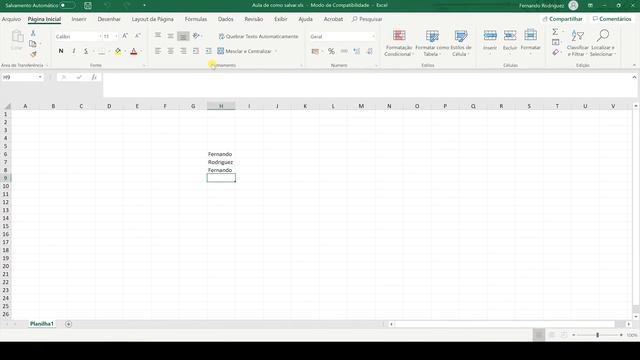Click the Fill down icon

[x=556, y=42]
